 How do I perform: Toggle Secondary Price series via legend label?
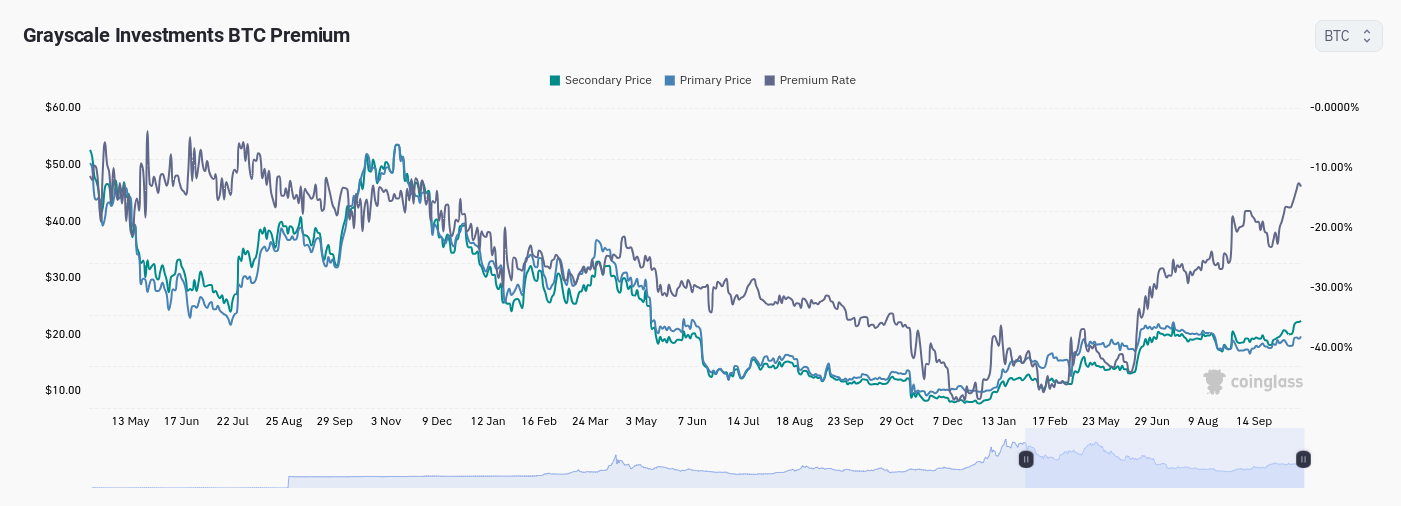(608, 80)
